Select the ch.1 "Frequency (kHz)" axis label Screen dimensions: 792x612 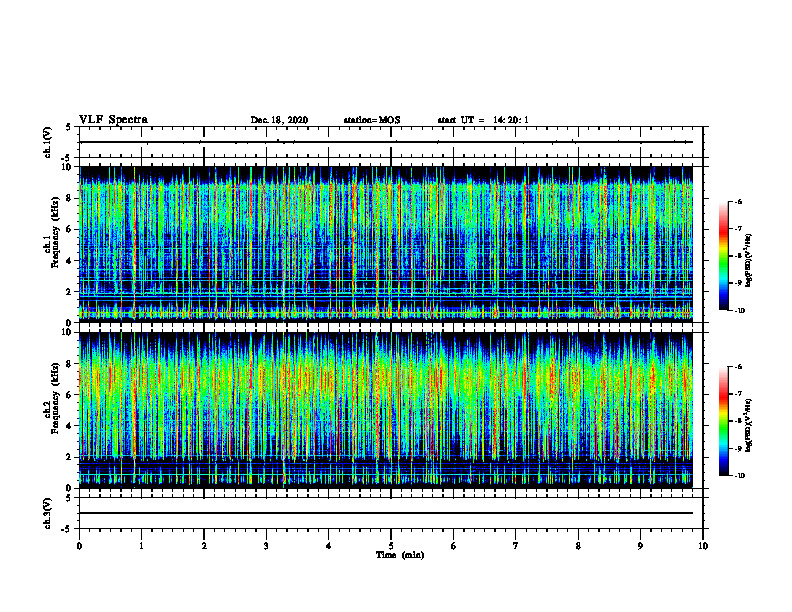tap(55, 232)
